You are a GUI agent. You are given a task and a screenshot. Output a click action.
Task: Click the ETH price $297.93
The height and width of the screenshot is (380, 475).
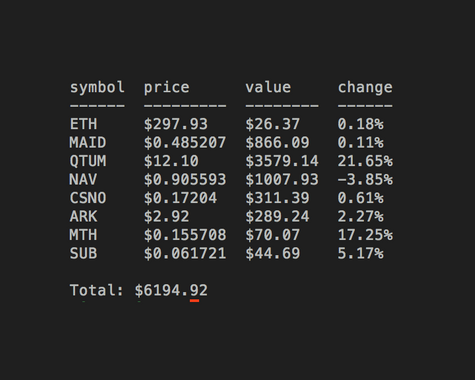click(x=176, y=124)
